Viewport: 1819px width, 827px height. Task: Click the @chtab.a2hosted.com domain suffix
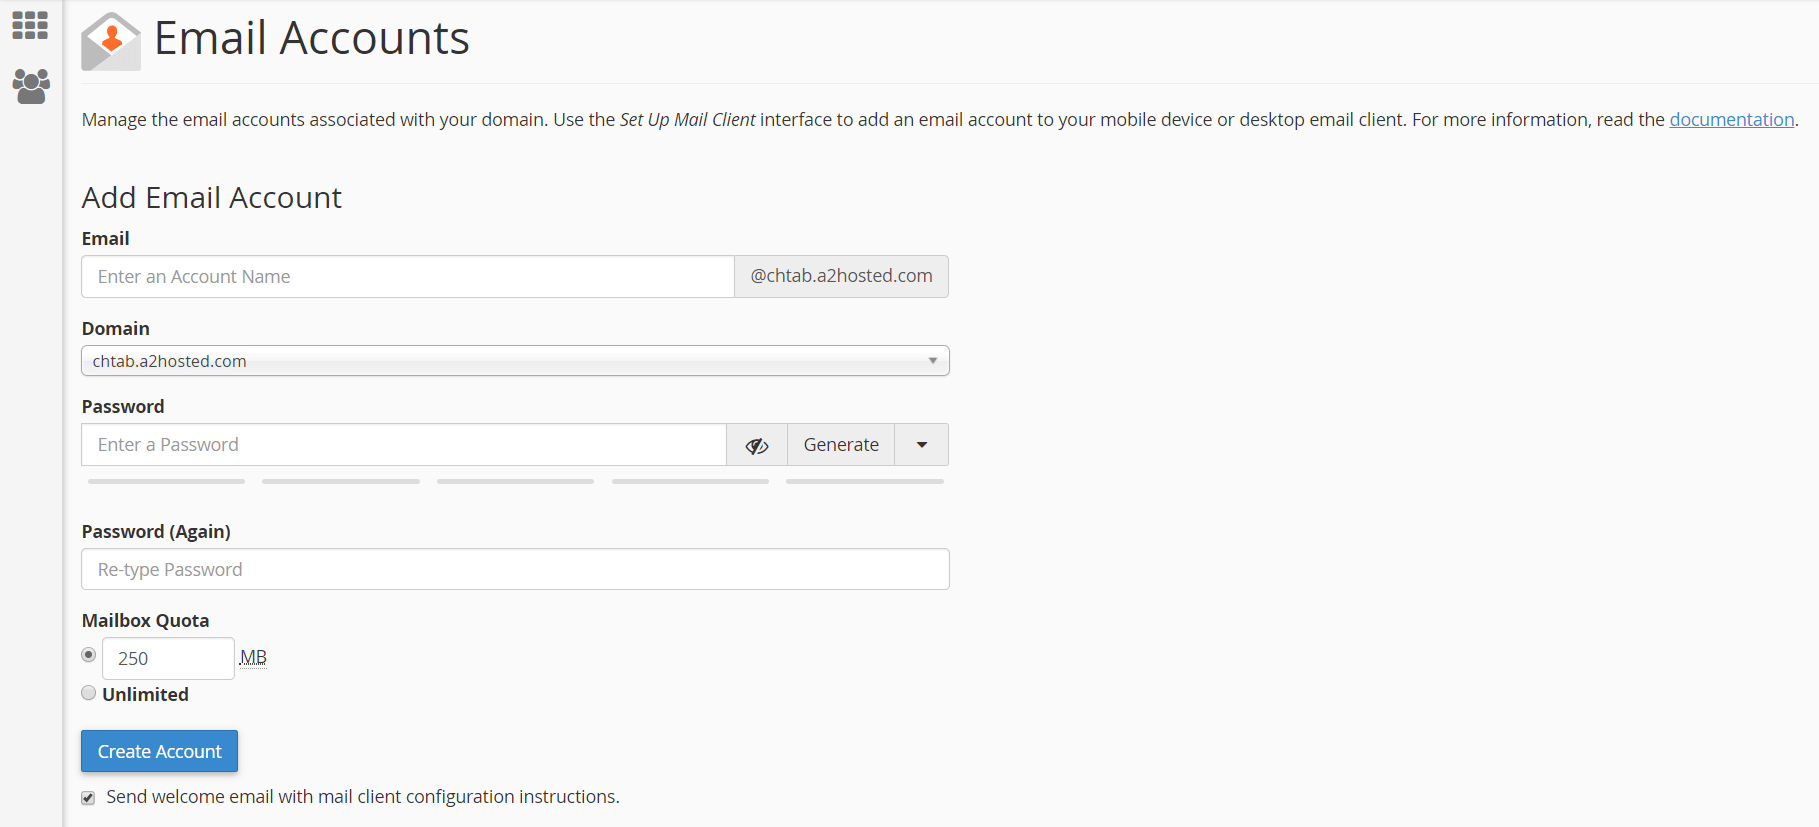point(841,276)
